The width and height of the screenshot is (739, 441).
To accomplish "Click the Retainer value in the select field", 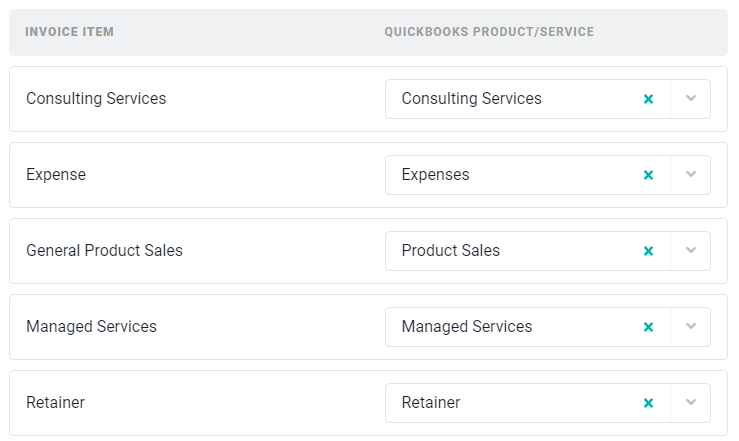I will click(431, 403).
